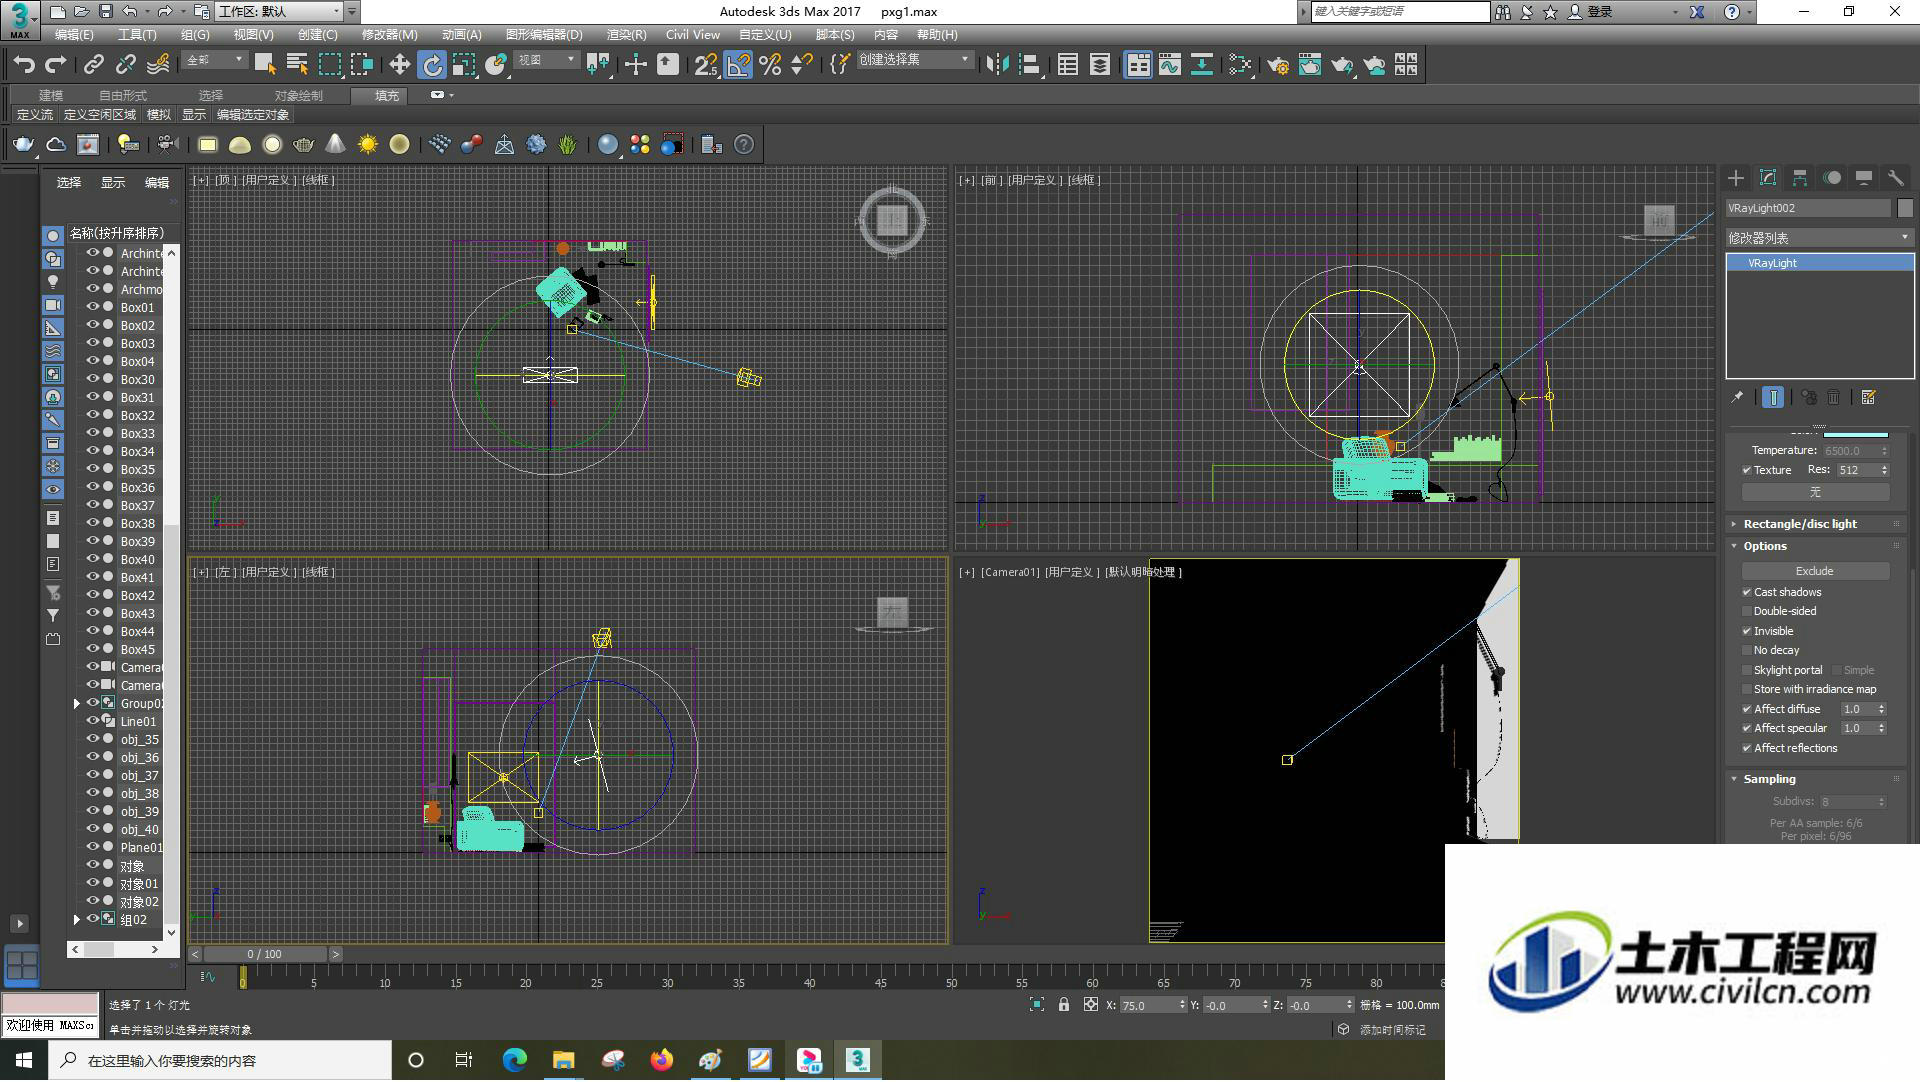
Task: Click the 编辑选定对象 ribbon button
Action: coord(253,115)
